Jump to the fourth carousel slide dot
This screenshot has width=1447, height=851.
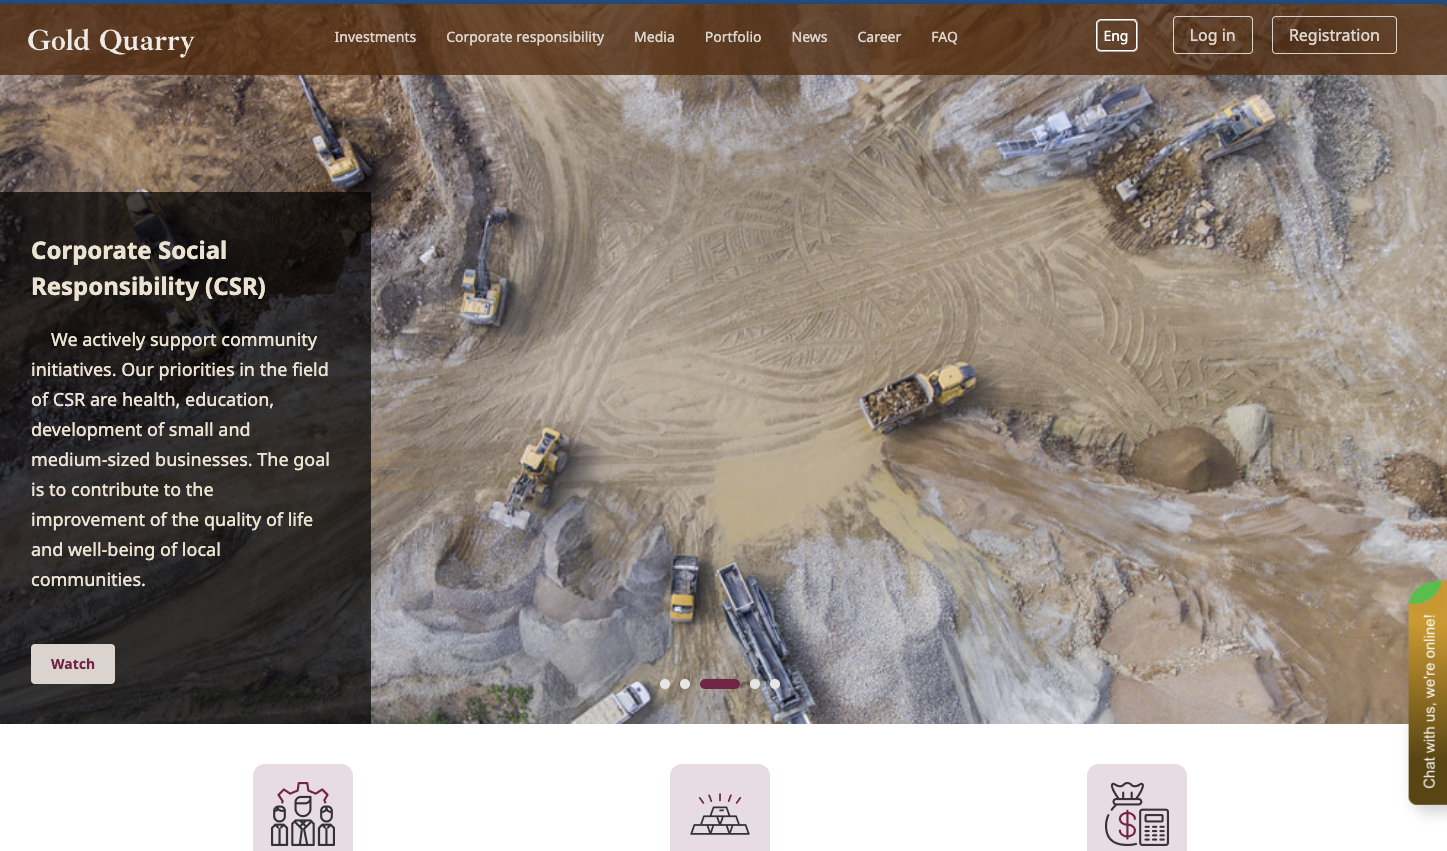click(755, 684)
